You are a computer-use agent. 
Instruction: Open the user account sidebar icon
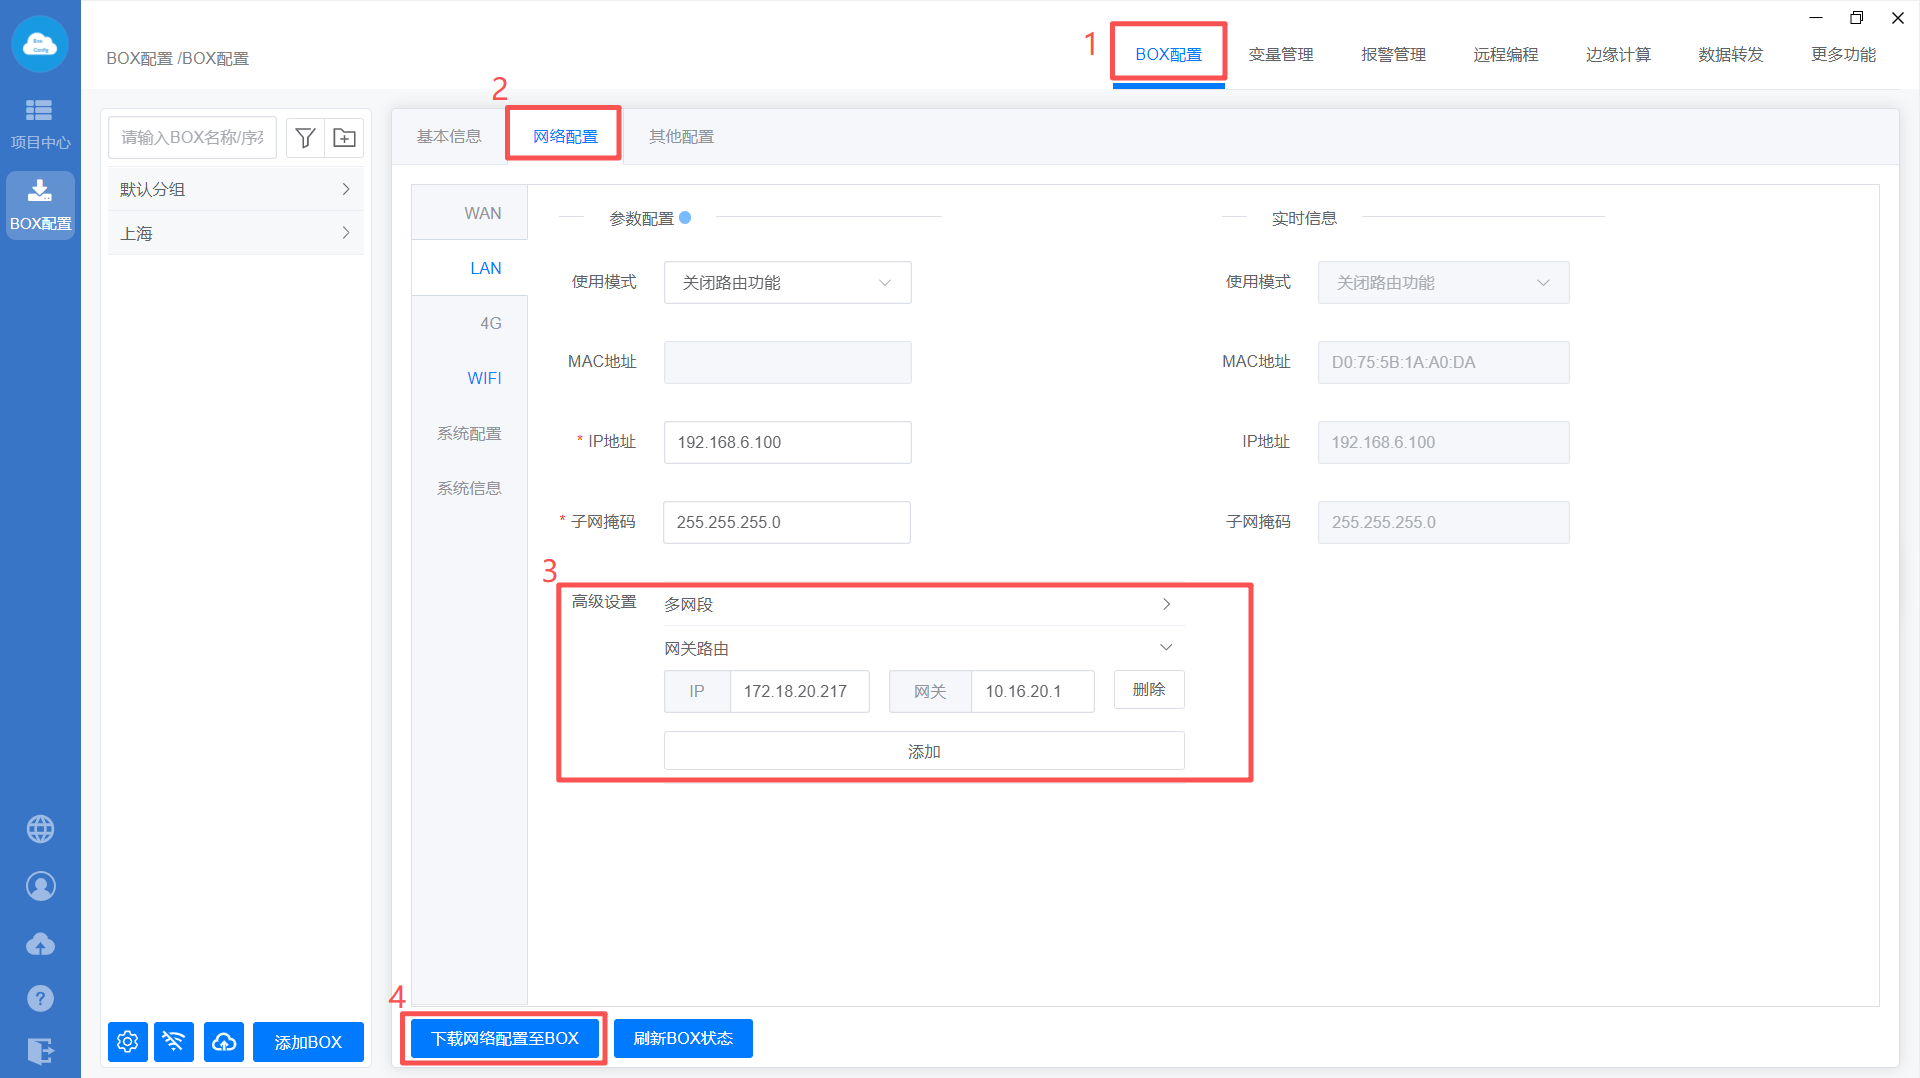(40, 887)
